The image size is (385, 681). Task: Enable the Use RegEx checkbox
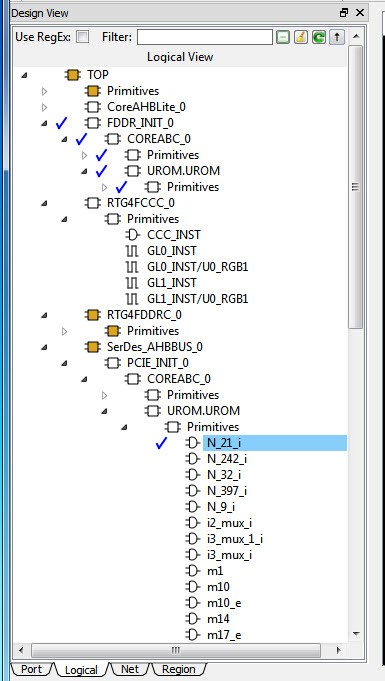click(x=82, y=37)
